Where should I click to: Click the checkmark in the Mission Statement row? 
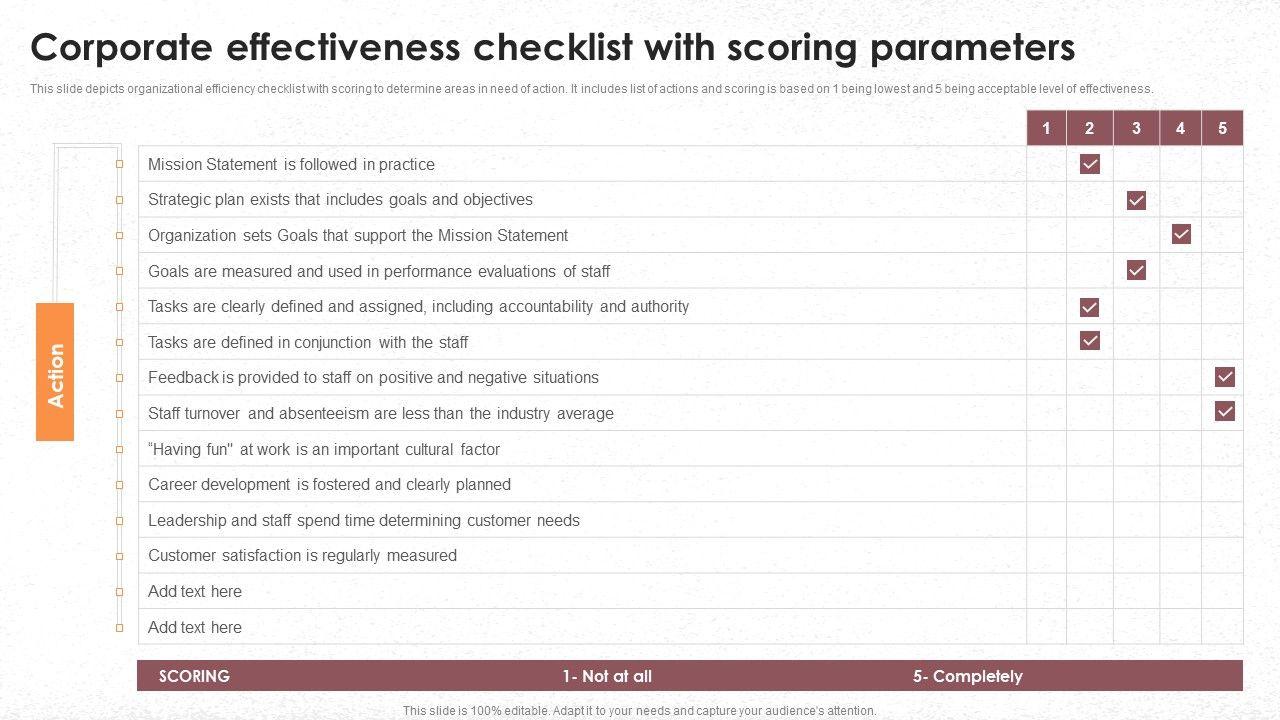[1090, 164]
